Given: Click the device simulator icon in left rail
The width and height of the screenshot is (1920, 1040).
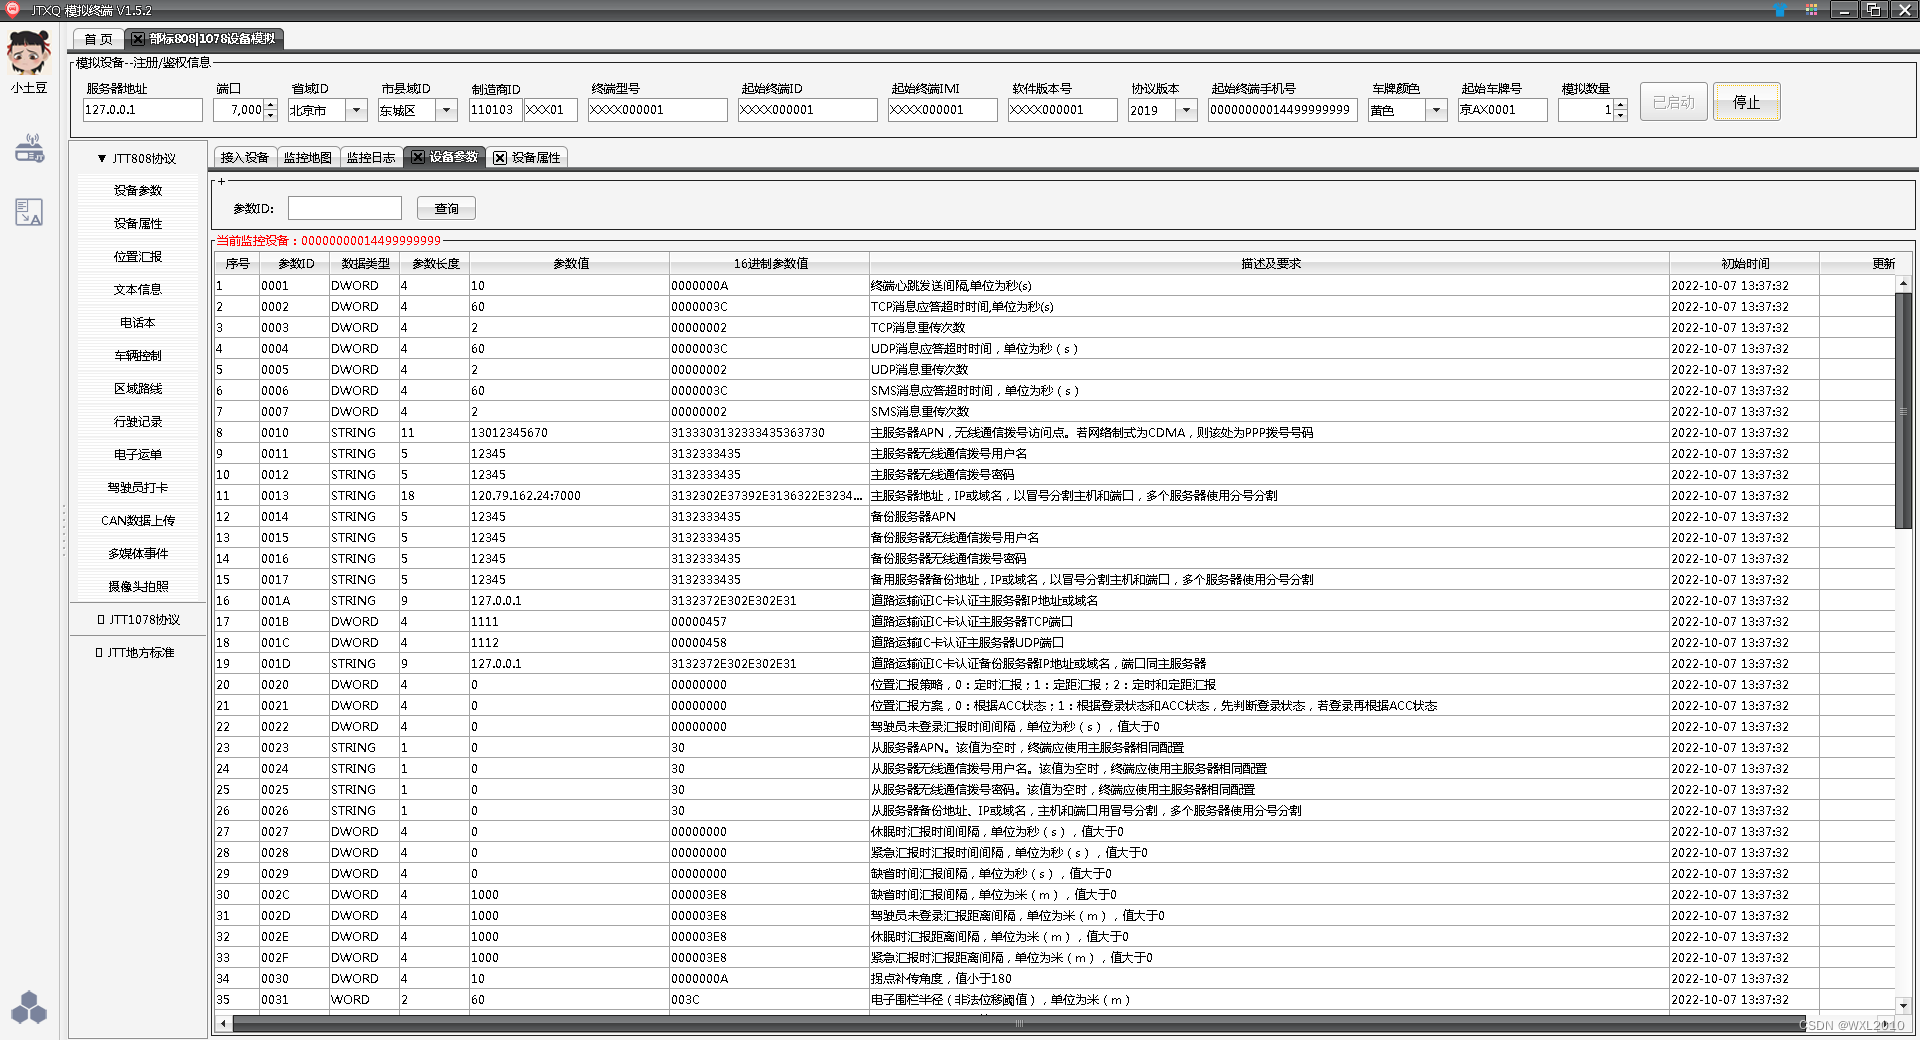Looking at the screenshot, I should 29,148.
